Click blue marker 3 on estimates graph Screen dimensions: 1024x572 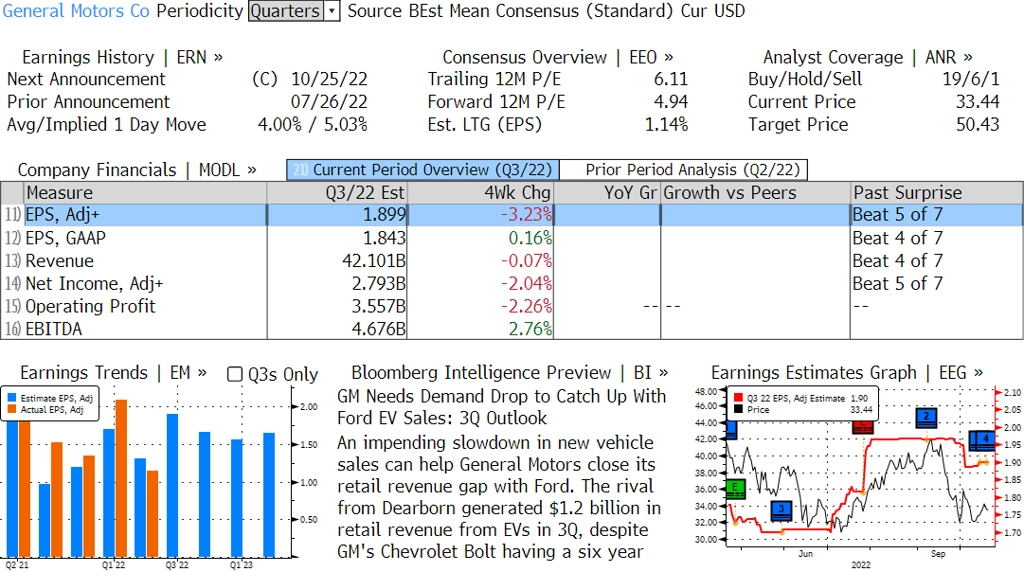pyautogui.click(x=781, y=510)
